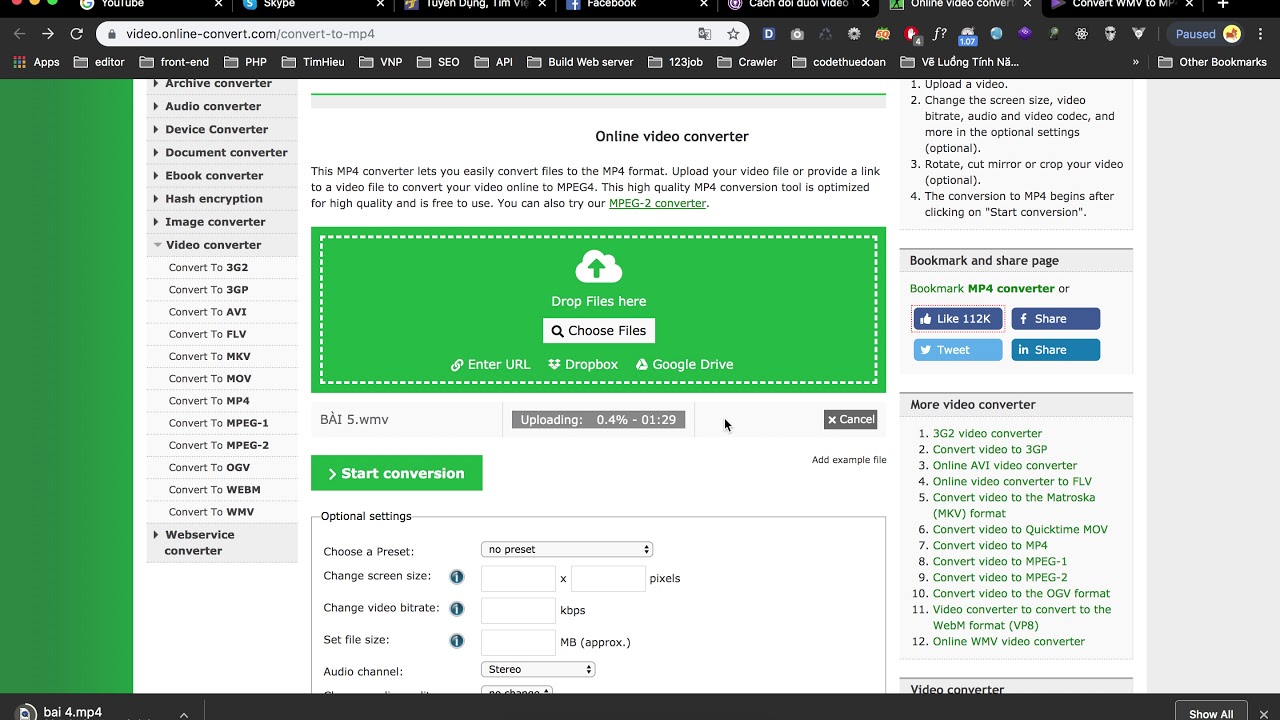Viewport: 1280px width, 720px height.
Task: Click the info icon beside Set file size
Action: pyautogui.click(x=457, y=641)
